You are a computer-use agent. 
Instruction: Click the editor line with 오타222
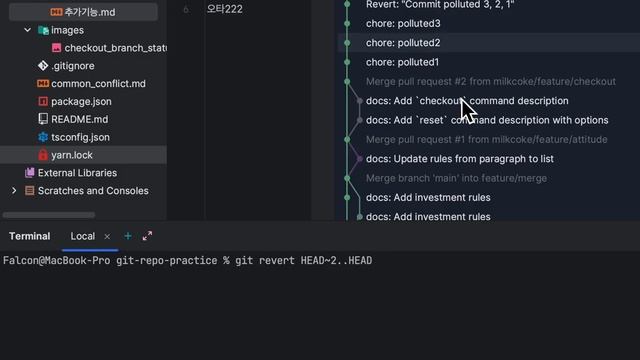(224, 9)
